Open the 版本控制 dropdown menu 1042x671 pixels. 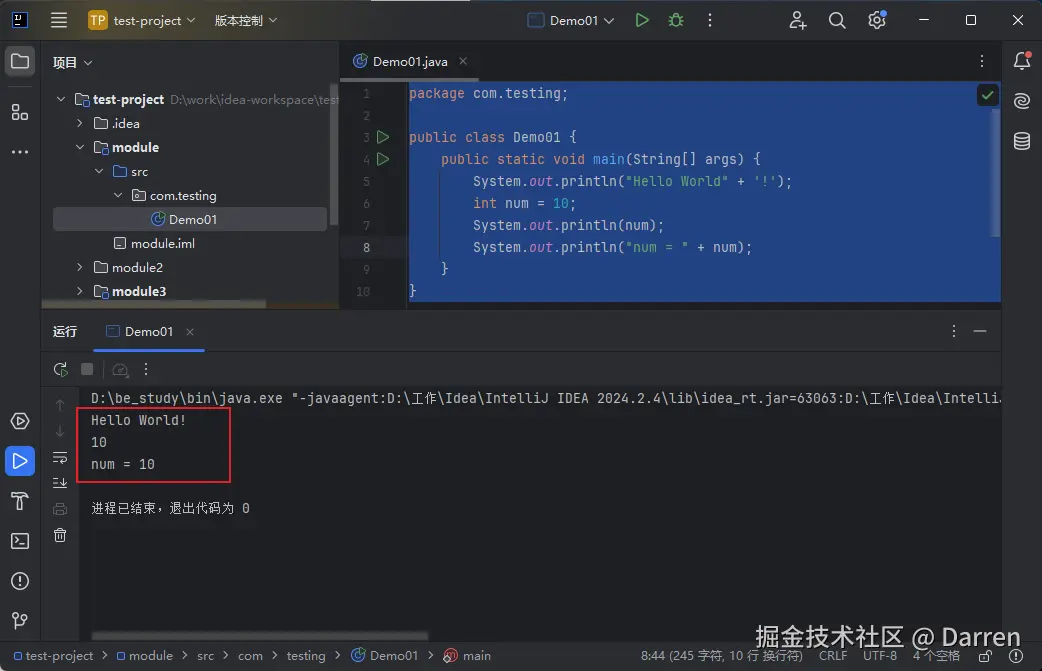point(245,21)
